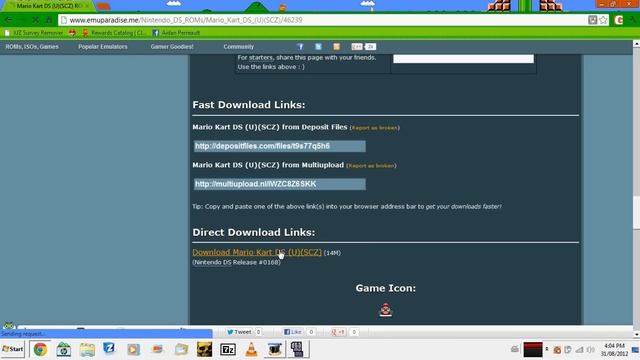Screen dimensions: 640x360
Task: Click the (14M) file size text
Action: click(332, 253)
